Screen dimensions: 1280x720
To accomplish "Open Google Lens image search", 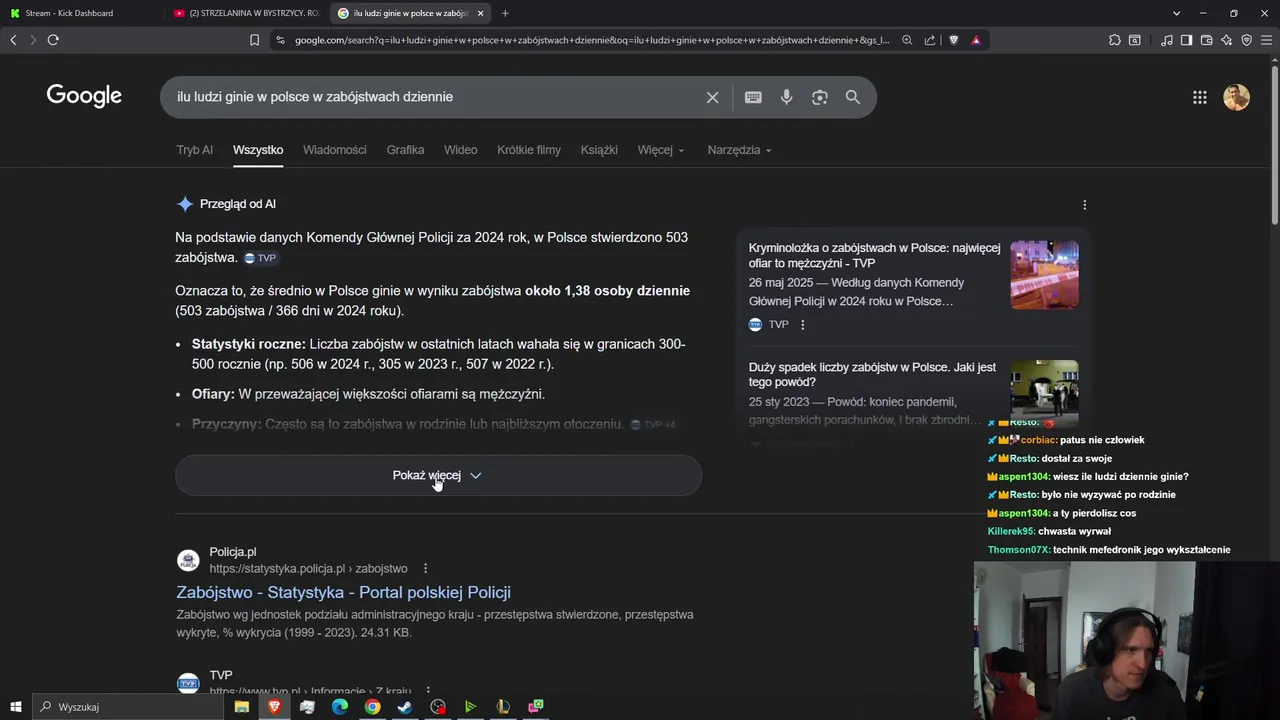I will point(820,97).
